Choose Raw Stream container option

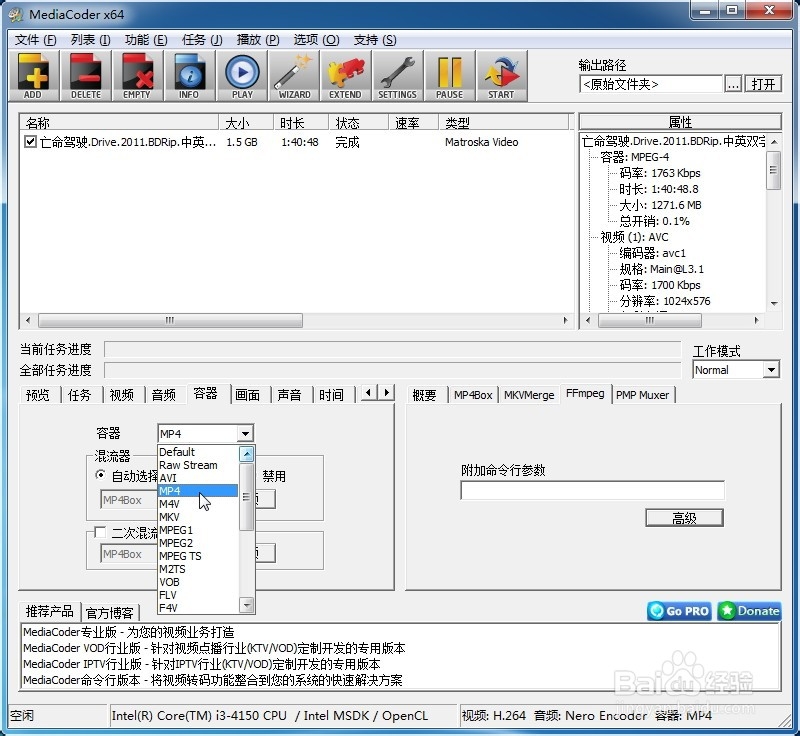[198, 465]
